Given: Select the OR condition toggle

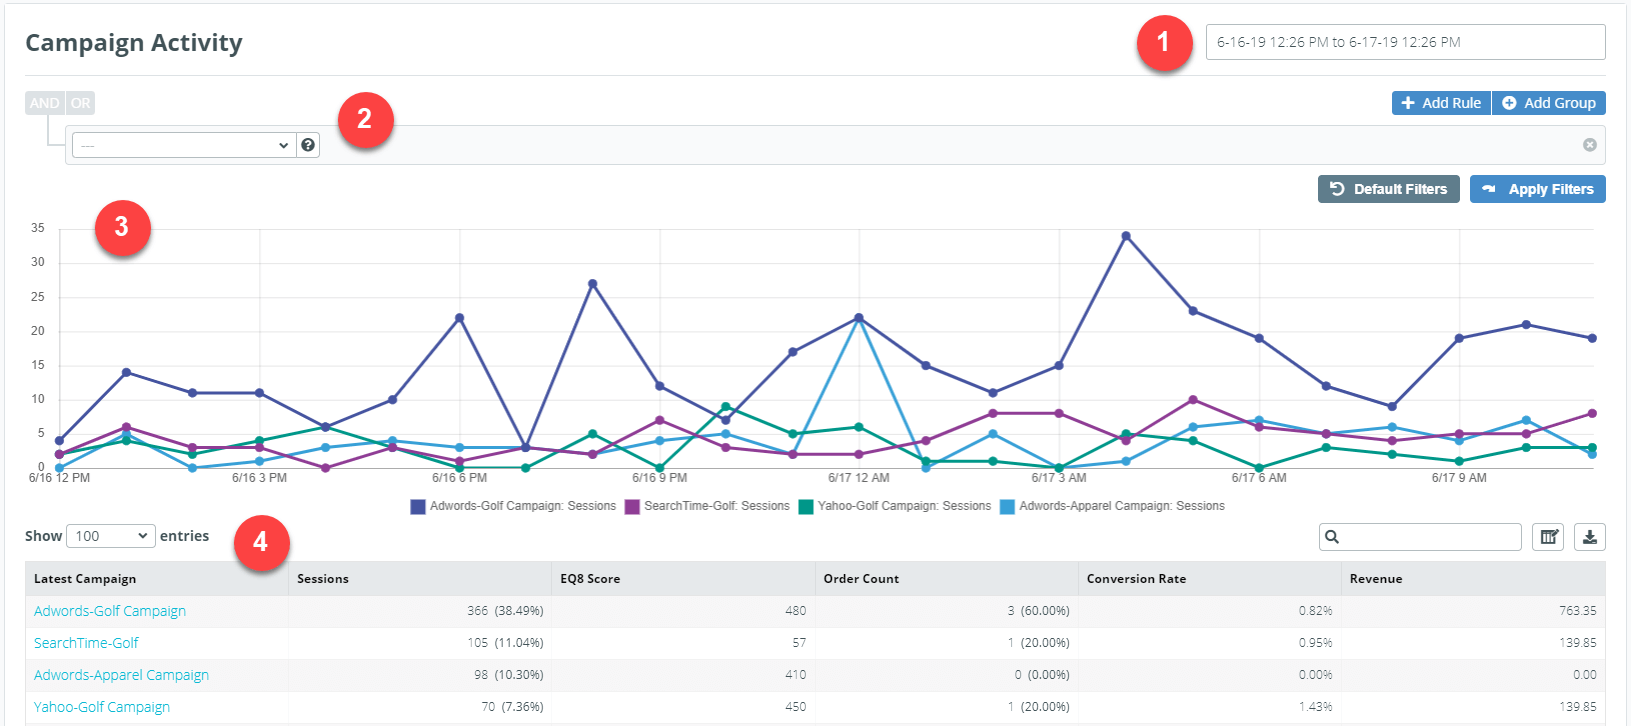Looking at the screenshot, I should coord(81,103).
